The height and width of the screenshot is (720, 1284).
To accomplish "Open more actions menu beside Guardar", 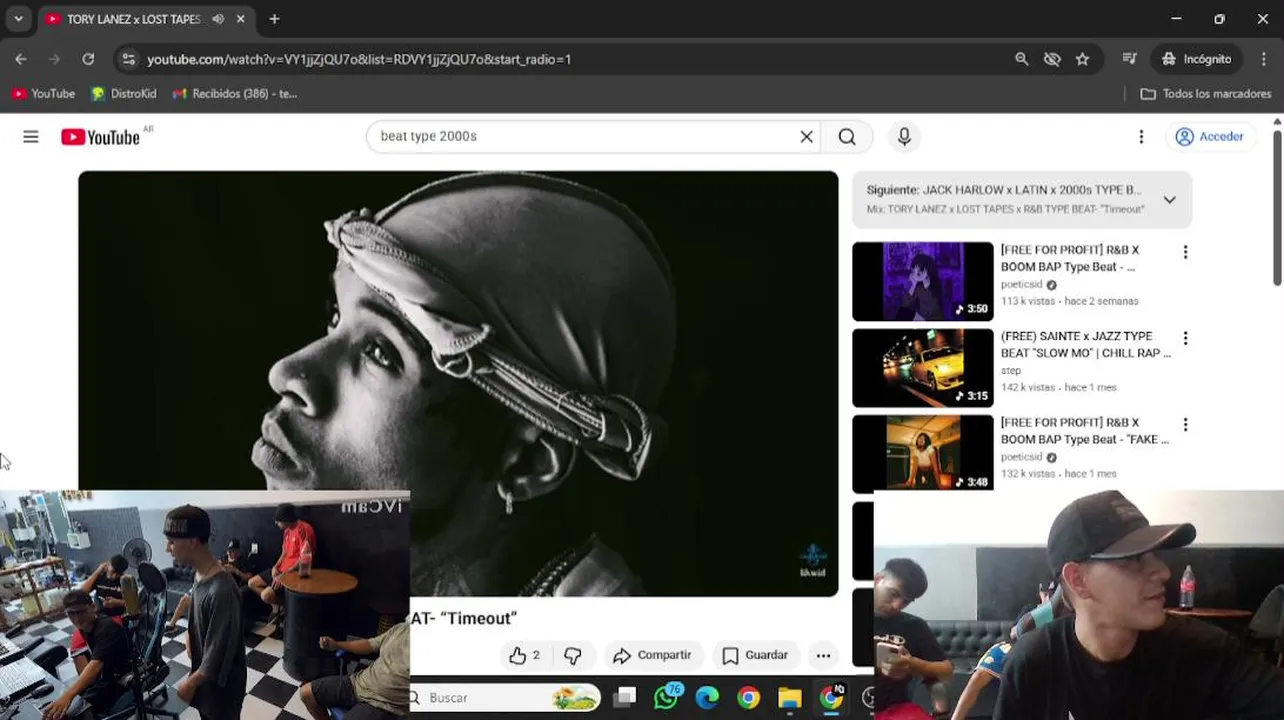I will [x=823, y=655].
